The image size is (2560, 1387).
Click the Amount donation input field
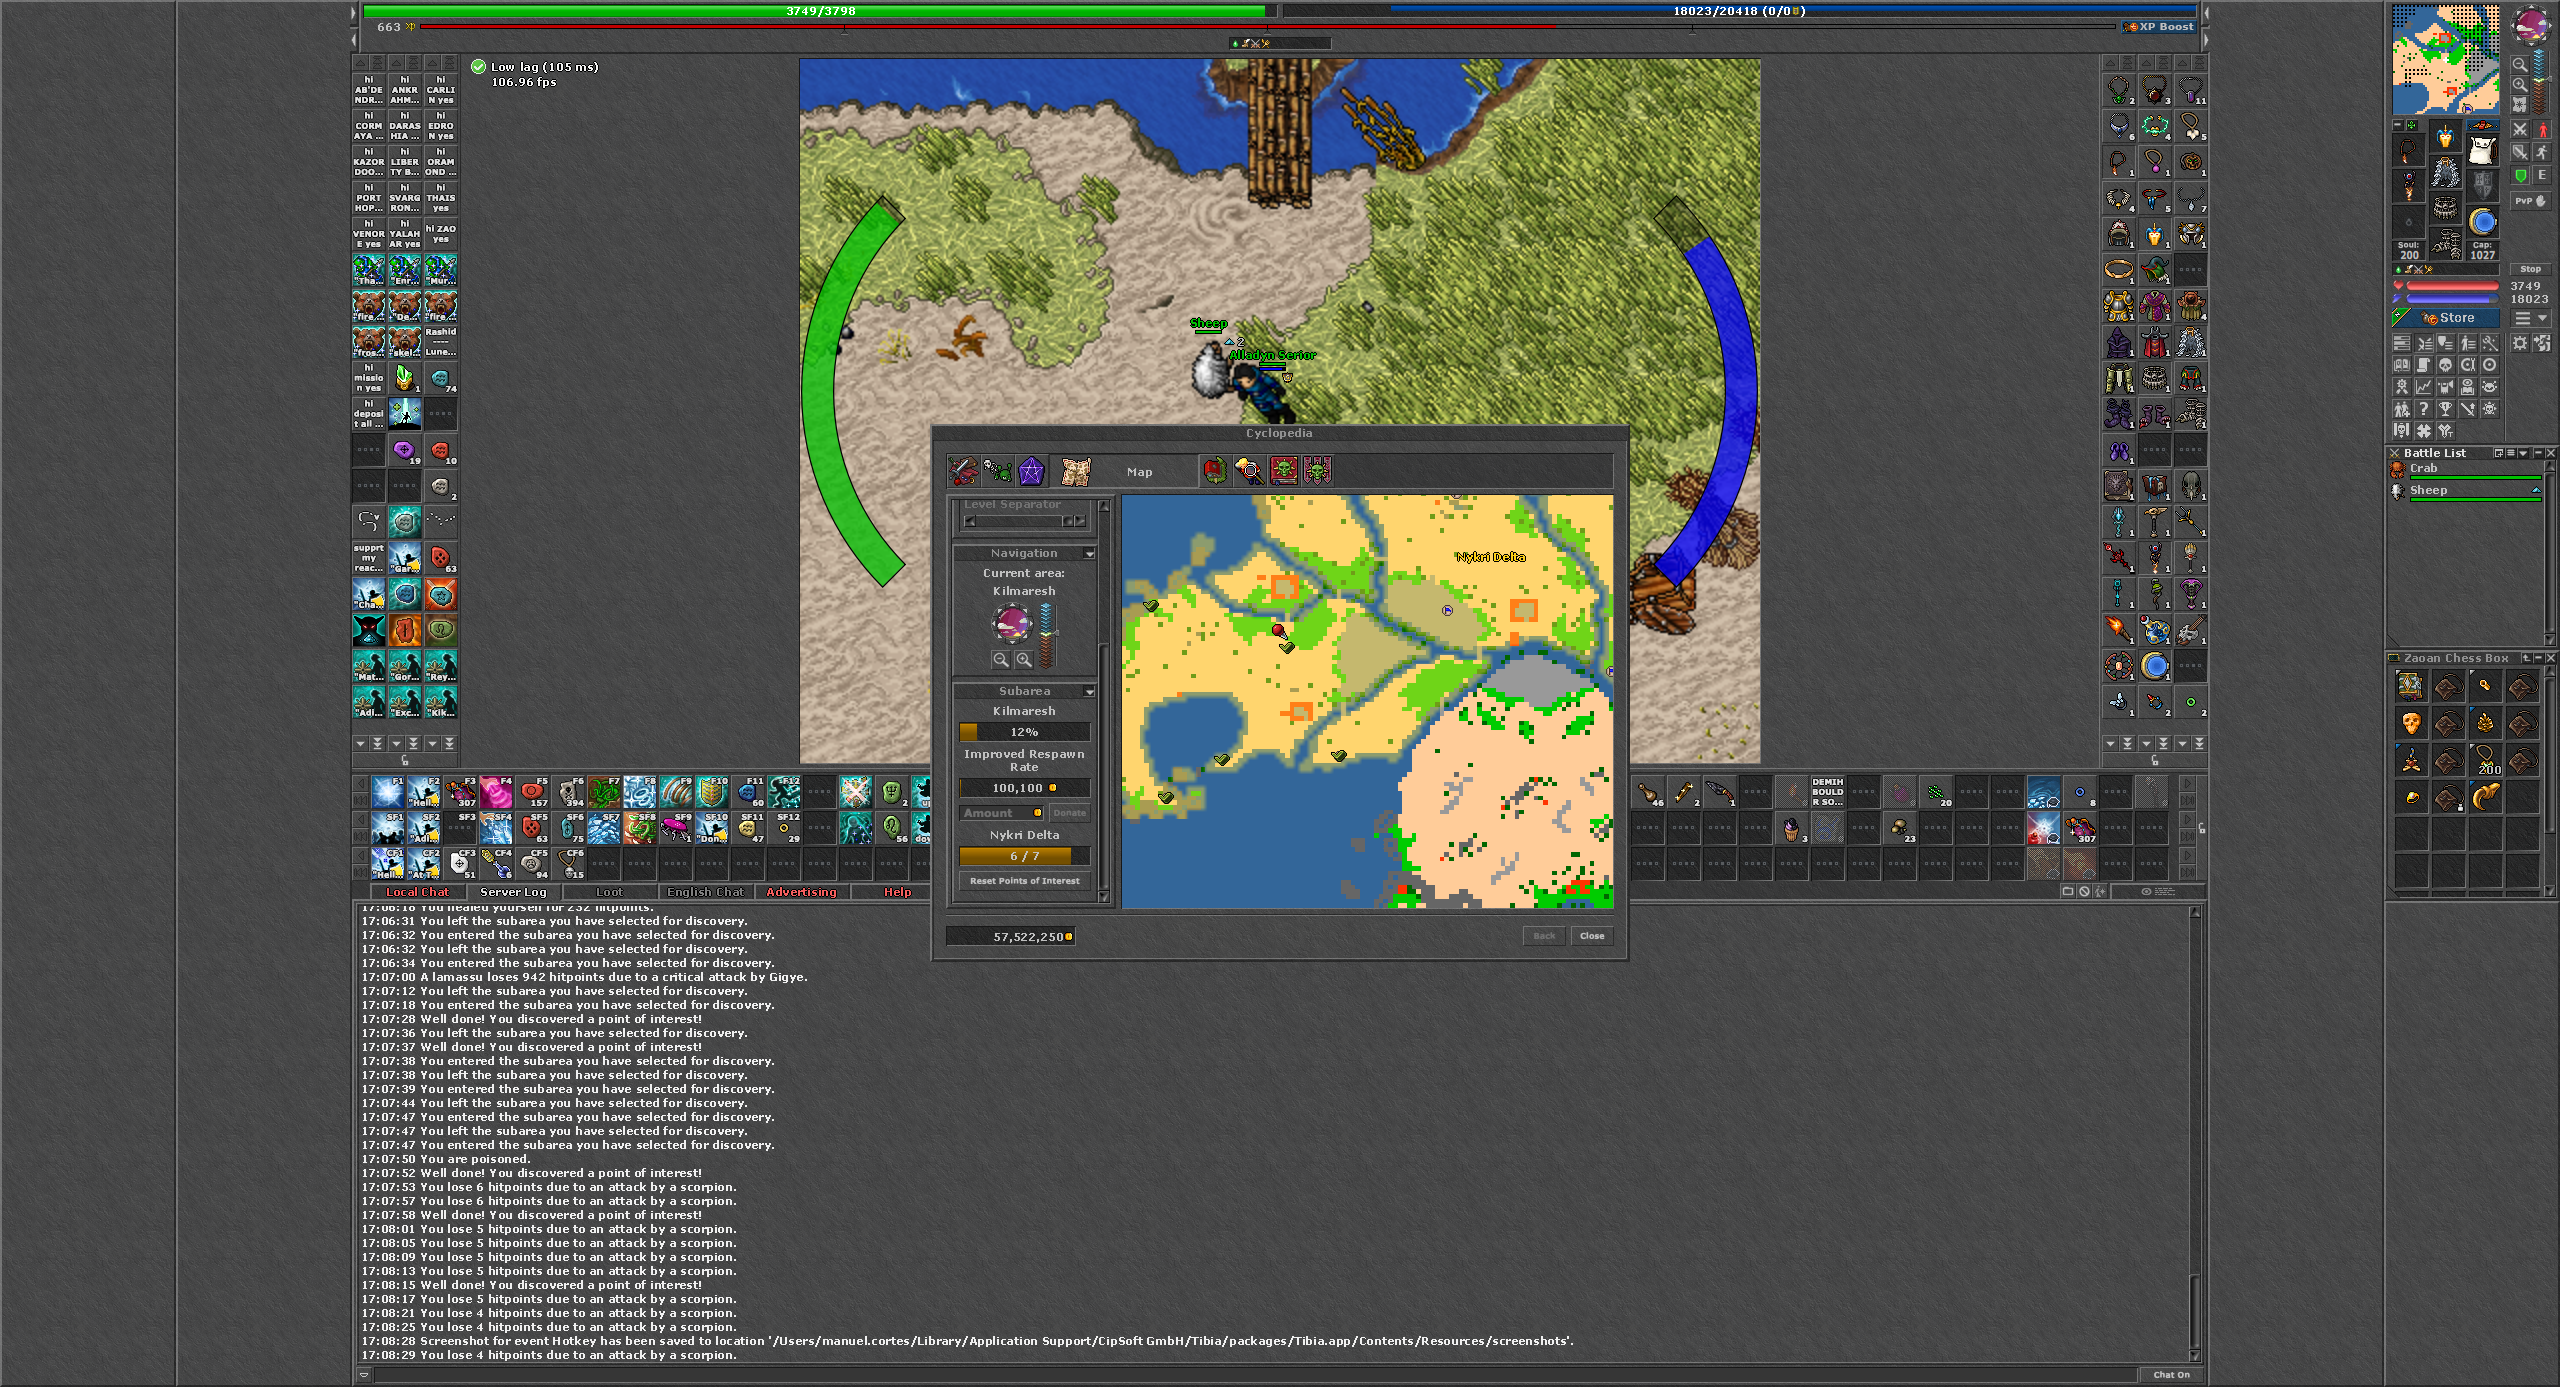click(x=1000, y=813)
